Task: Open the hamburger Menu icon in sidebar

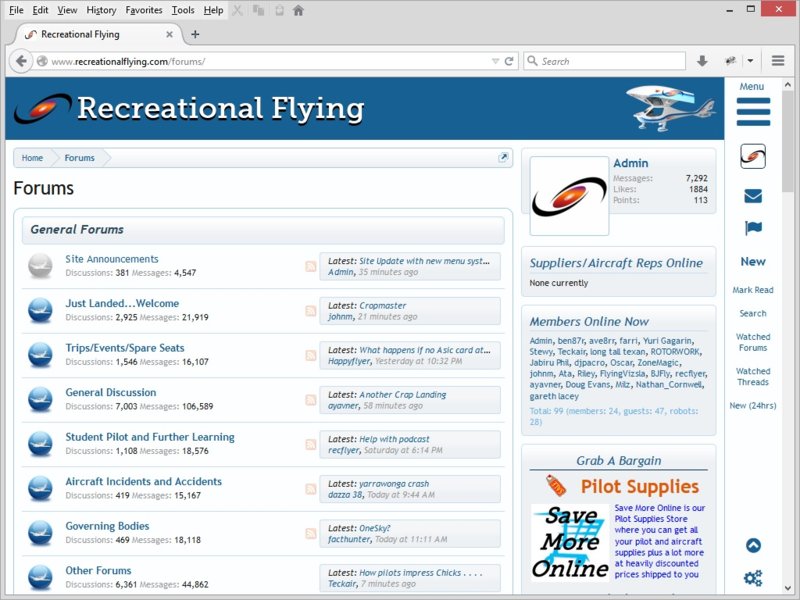Action: [753, 111]
